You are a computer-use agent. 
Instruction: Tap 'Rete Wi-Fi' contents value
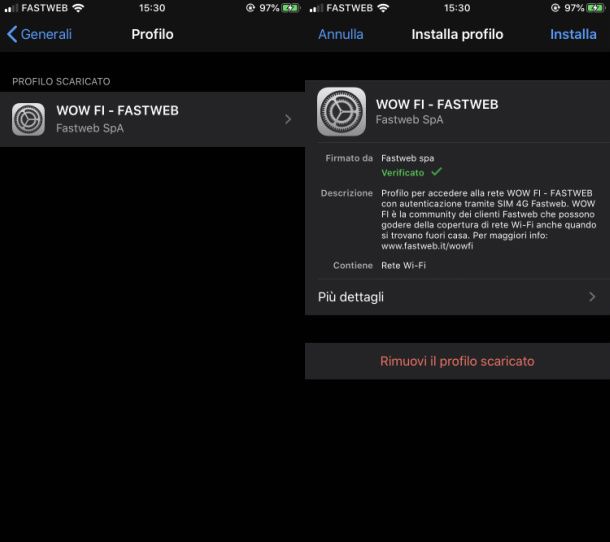403,265
